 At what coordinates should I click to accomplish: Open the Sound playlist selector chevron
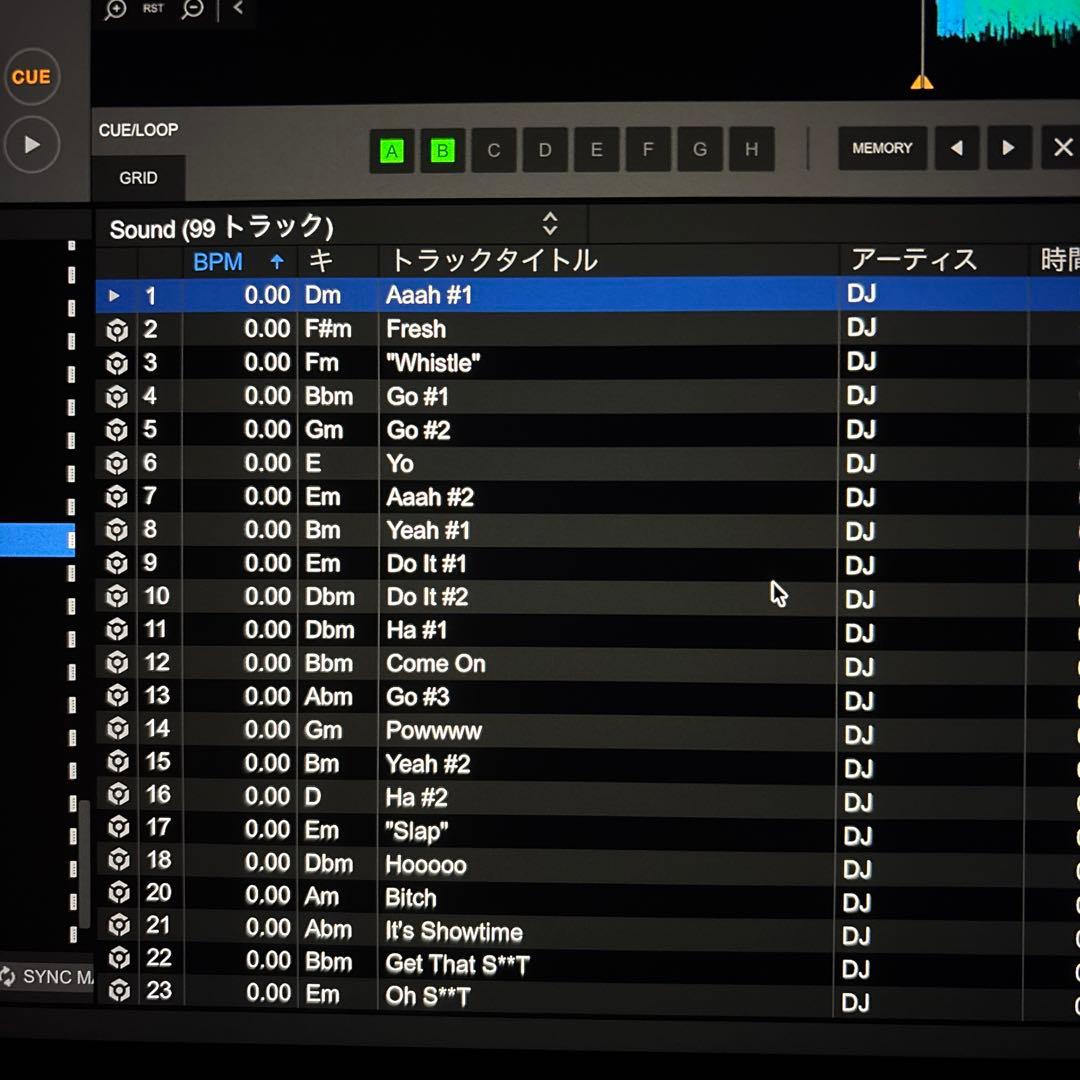551,225
